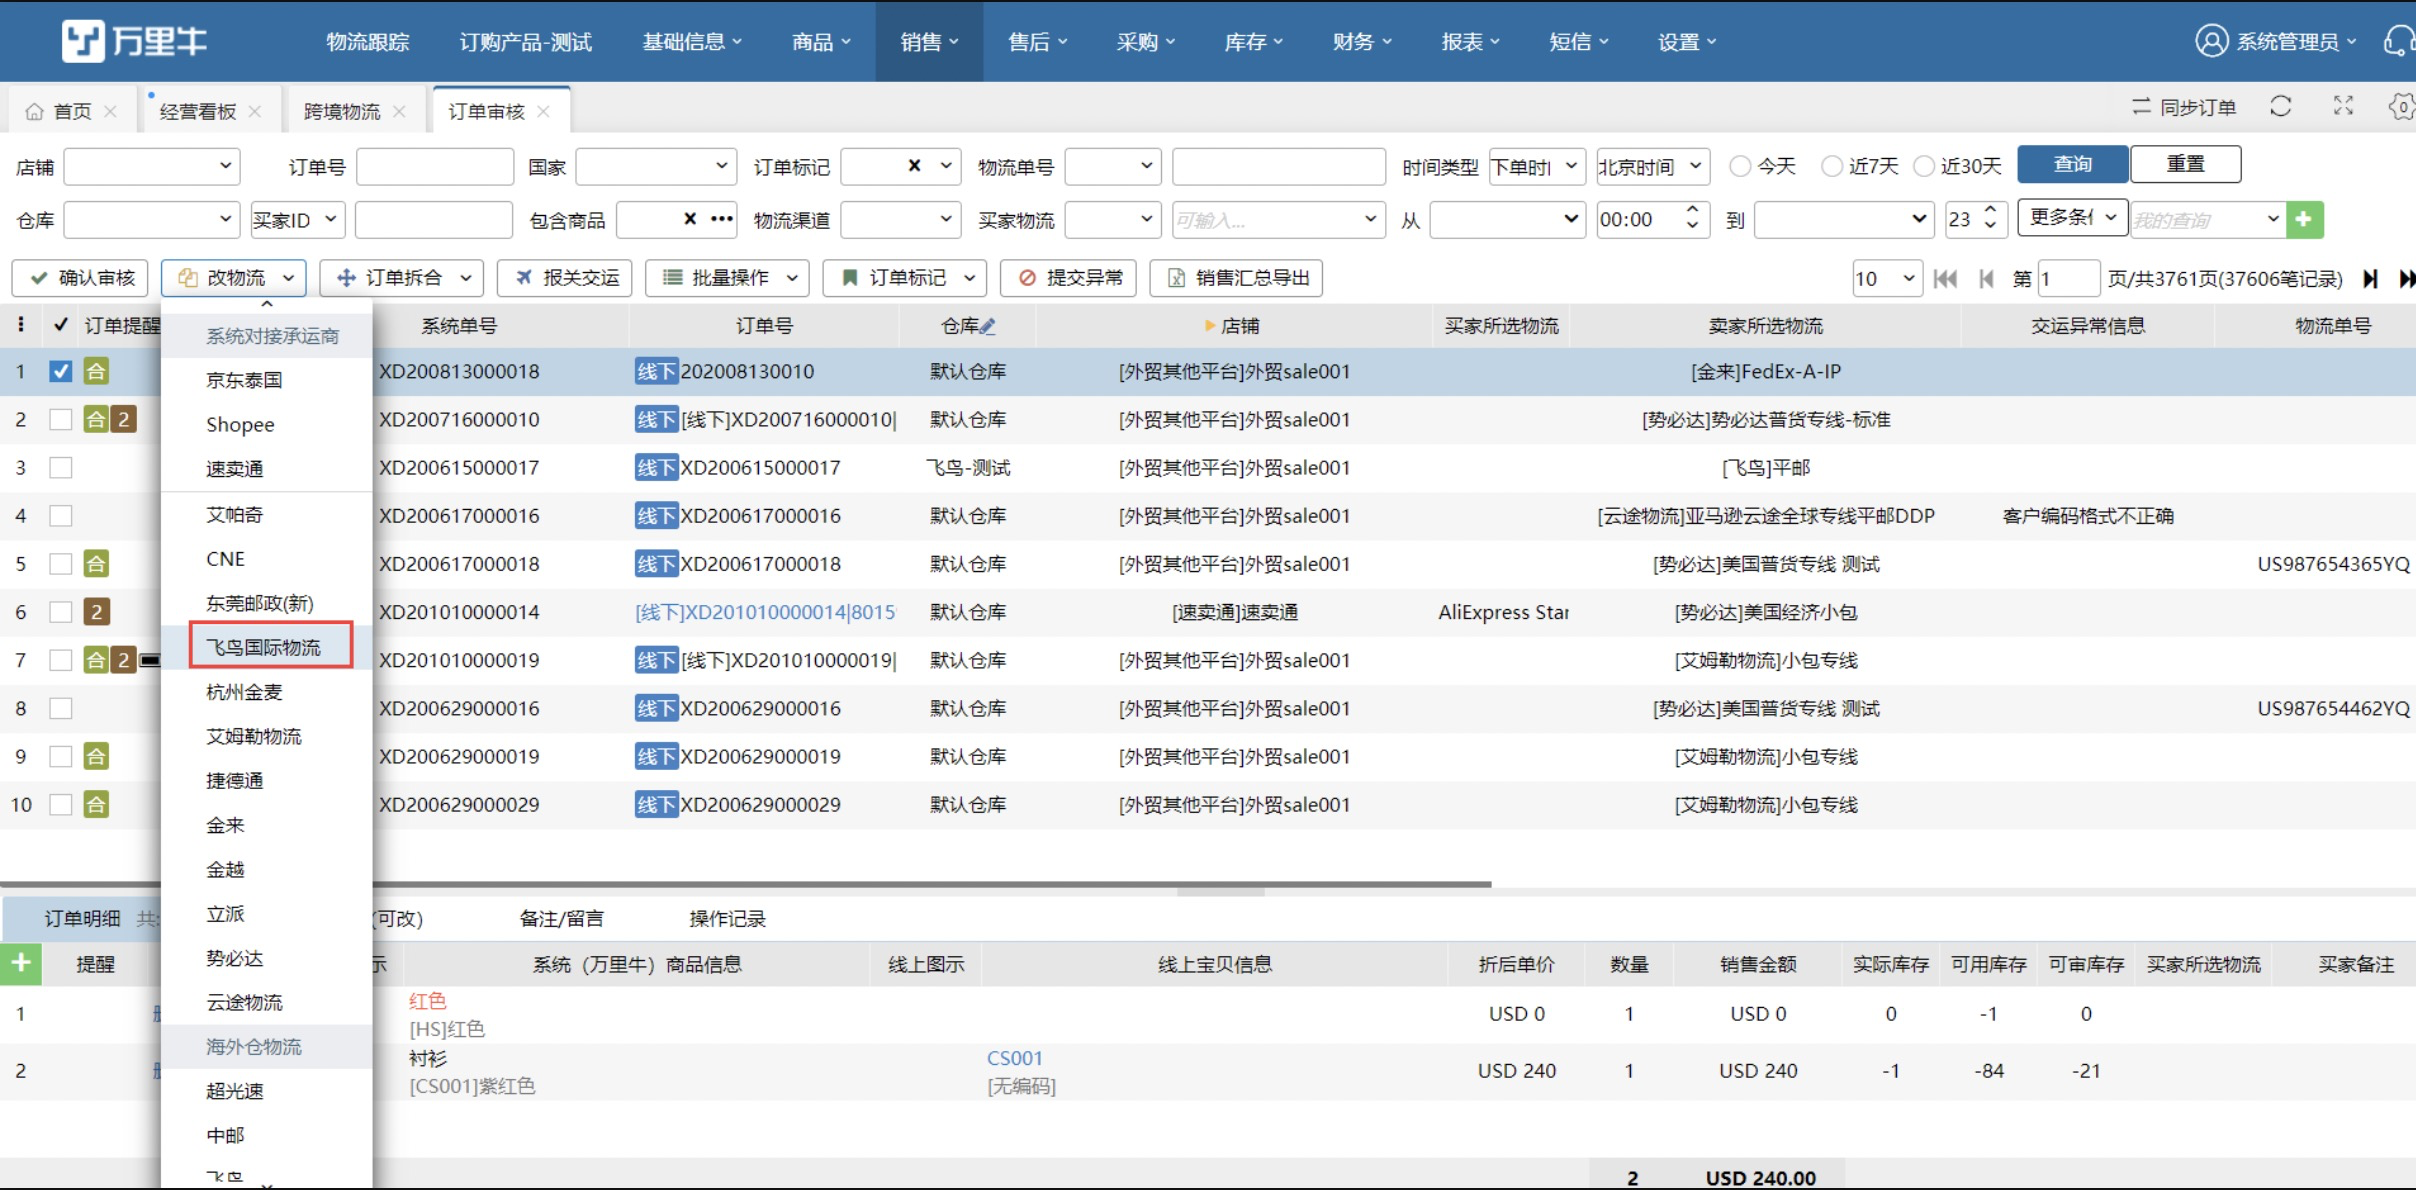Select the 今天 radio button
The width and height of the screenshot is (2416, 1190).
click(x=1740, y=166)
